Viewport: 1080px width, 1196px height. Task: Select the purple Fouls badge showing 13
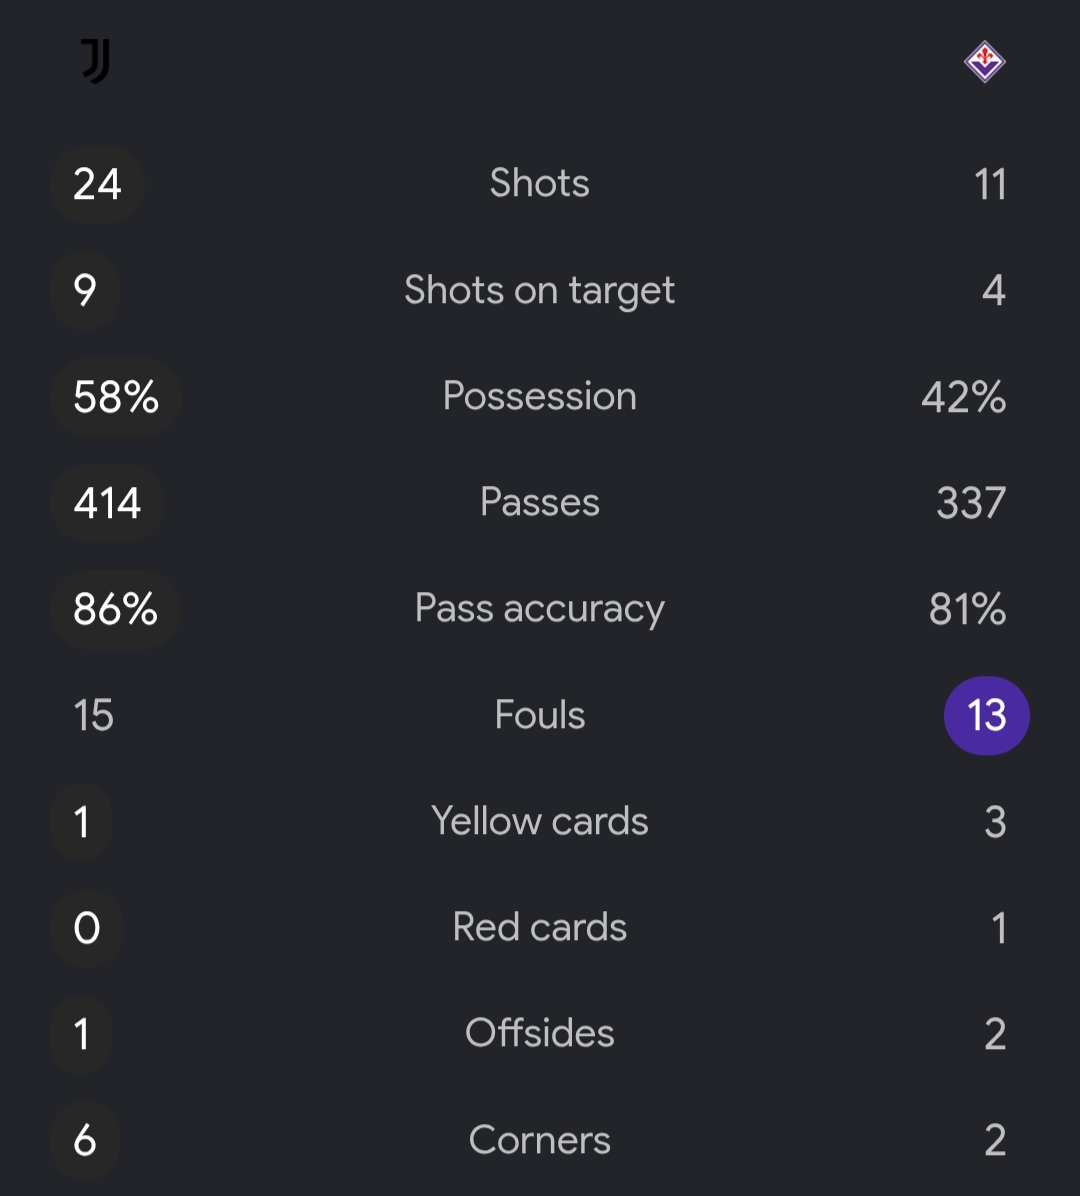tap(987, 715)
